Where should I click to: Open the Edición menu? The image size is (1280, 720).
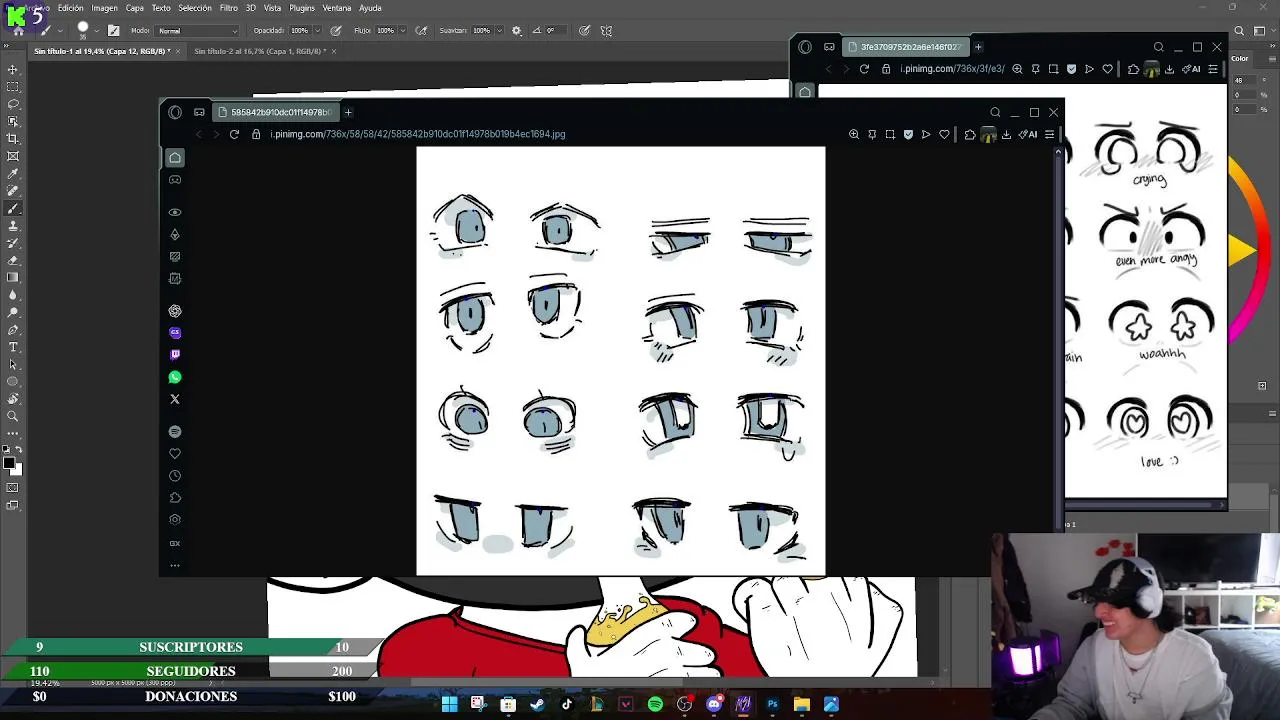71,8
